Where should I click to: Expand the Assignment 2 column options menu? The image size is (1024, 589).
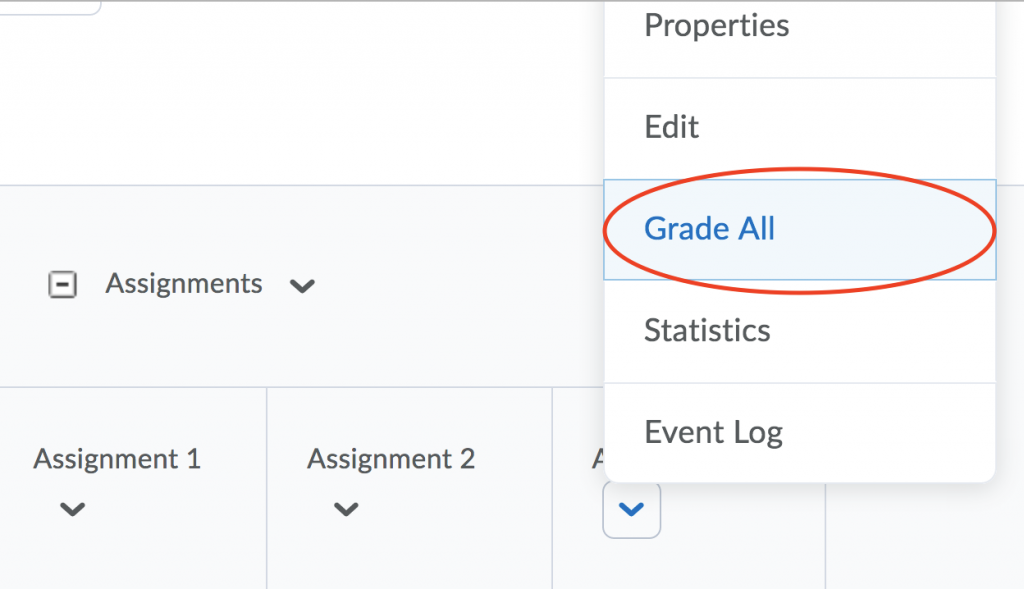(x=346, y=509)
